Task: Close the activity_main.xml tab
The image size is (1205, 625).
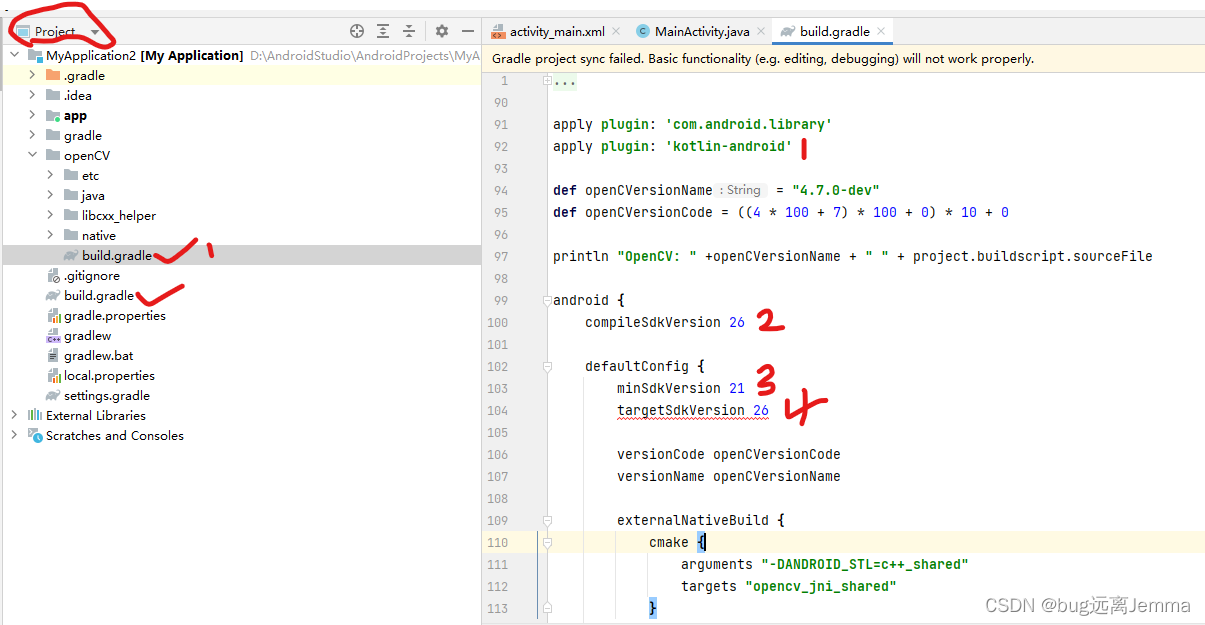Action: tap(616, 32)
